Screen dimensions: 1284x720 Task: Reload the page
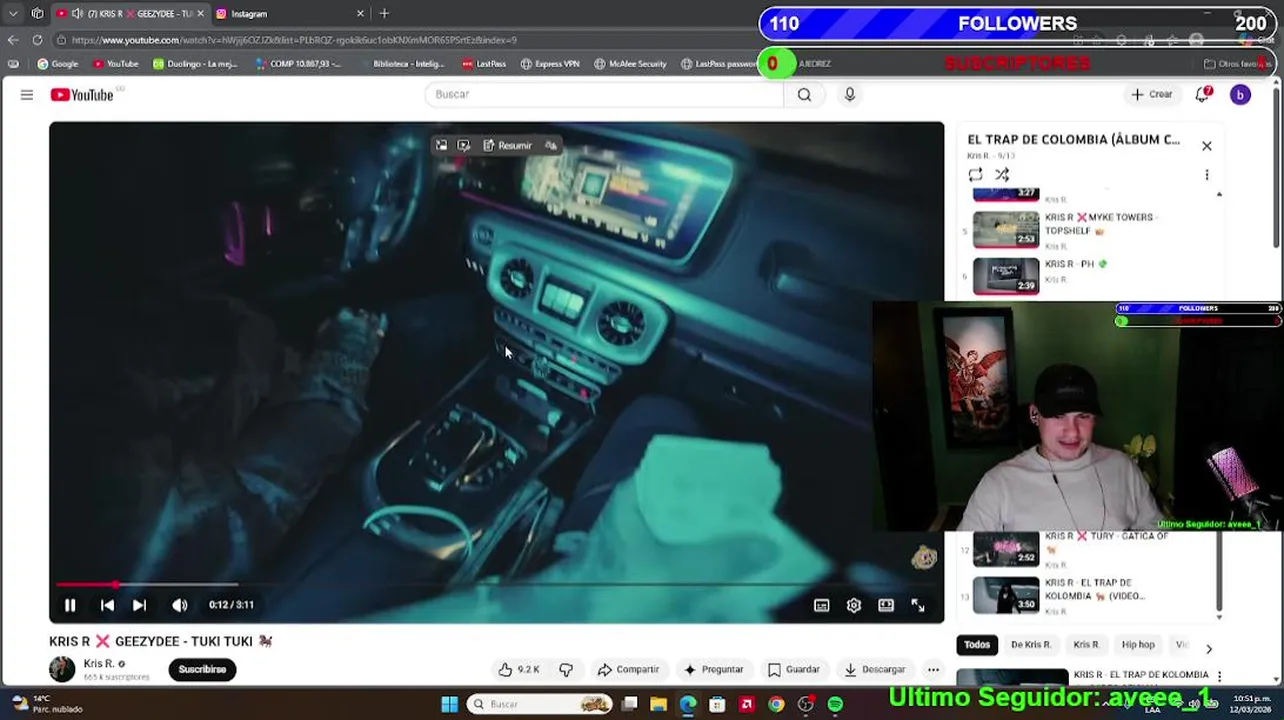(37, 40)
